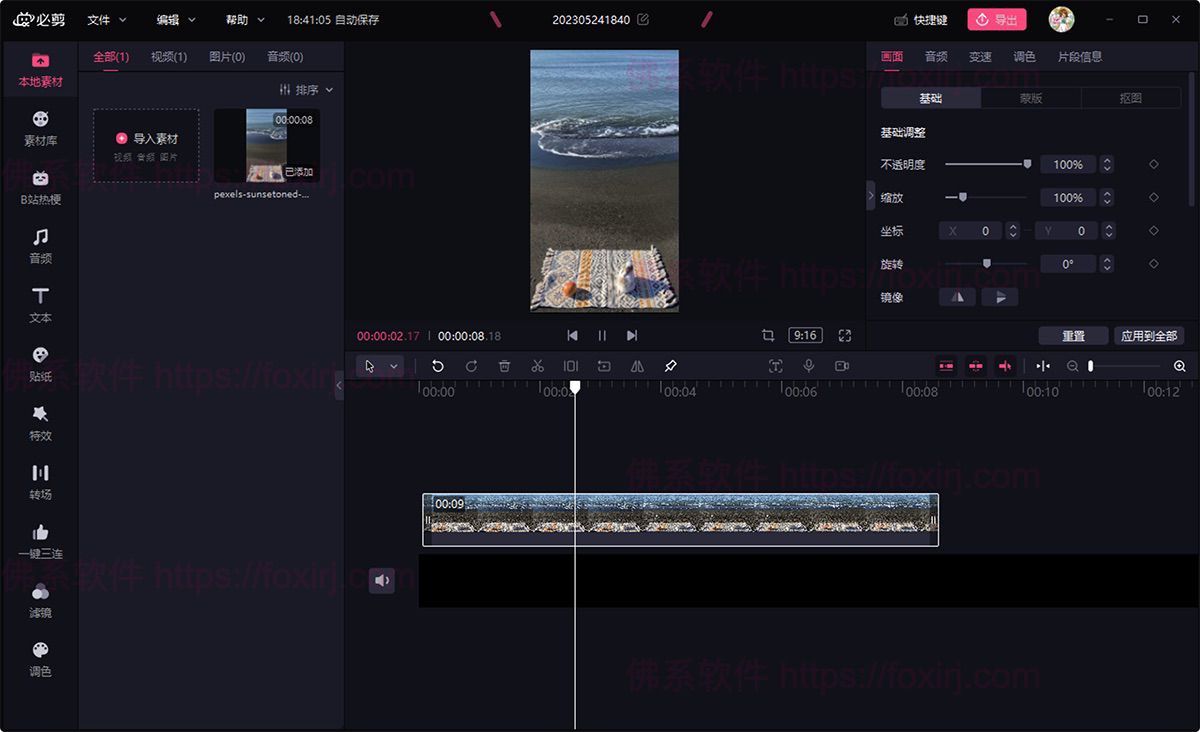Screen dimensions: 1200x732
Task: Toggle the magnetic snap timeline button
Action: pyautogui.click(x=946, y=366)
